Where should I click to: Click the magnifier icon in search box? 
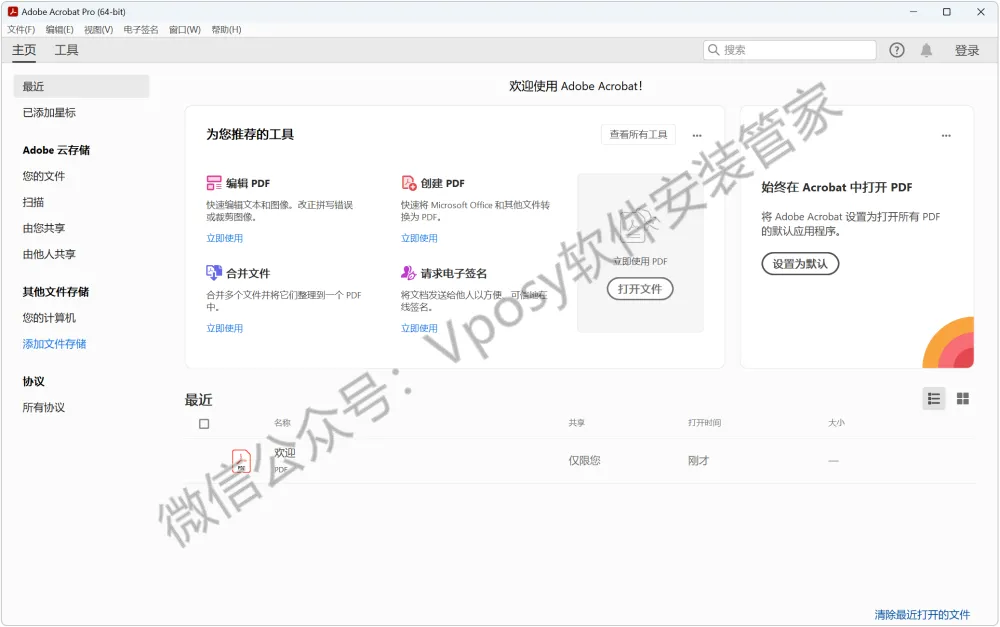[x=714, y=50]
